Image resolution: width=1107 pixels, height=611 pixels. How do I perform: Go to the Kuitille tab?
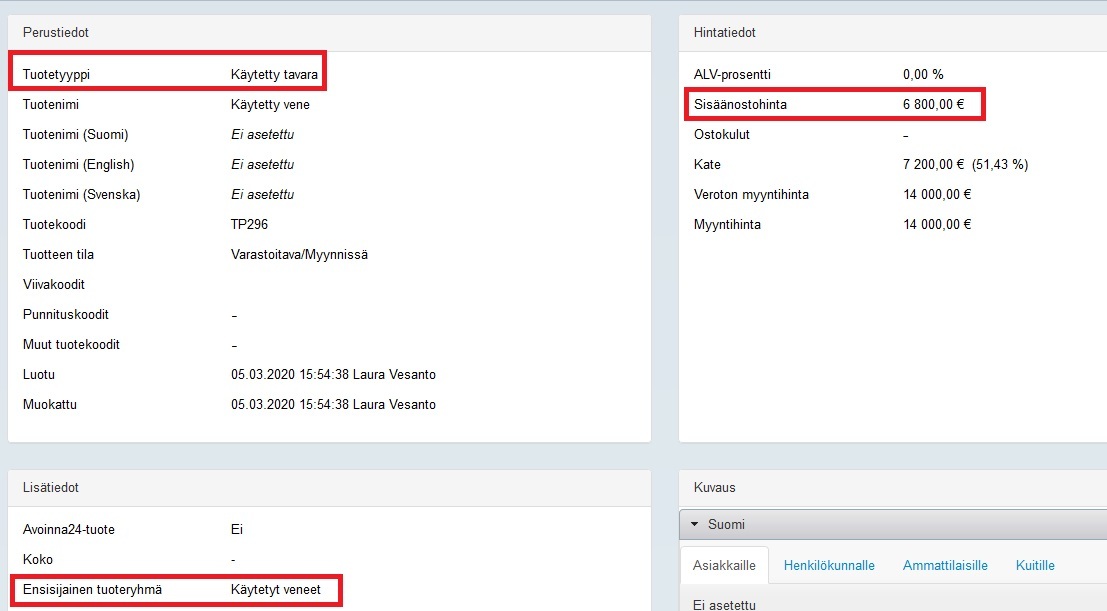[1035, 565]
